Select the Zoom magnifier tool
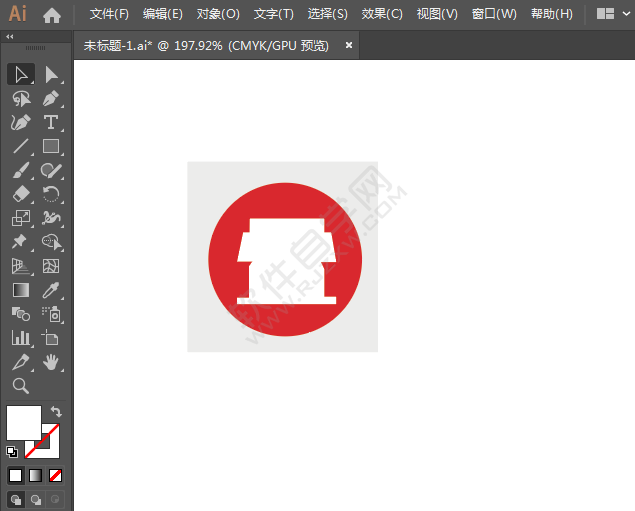Viewport: 635px width, 511px height. (21, 386)
